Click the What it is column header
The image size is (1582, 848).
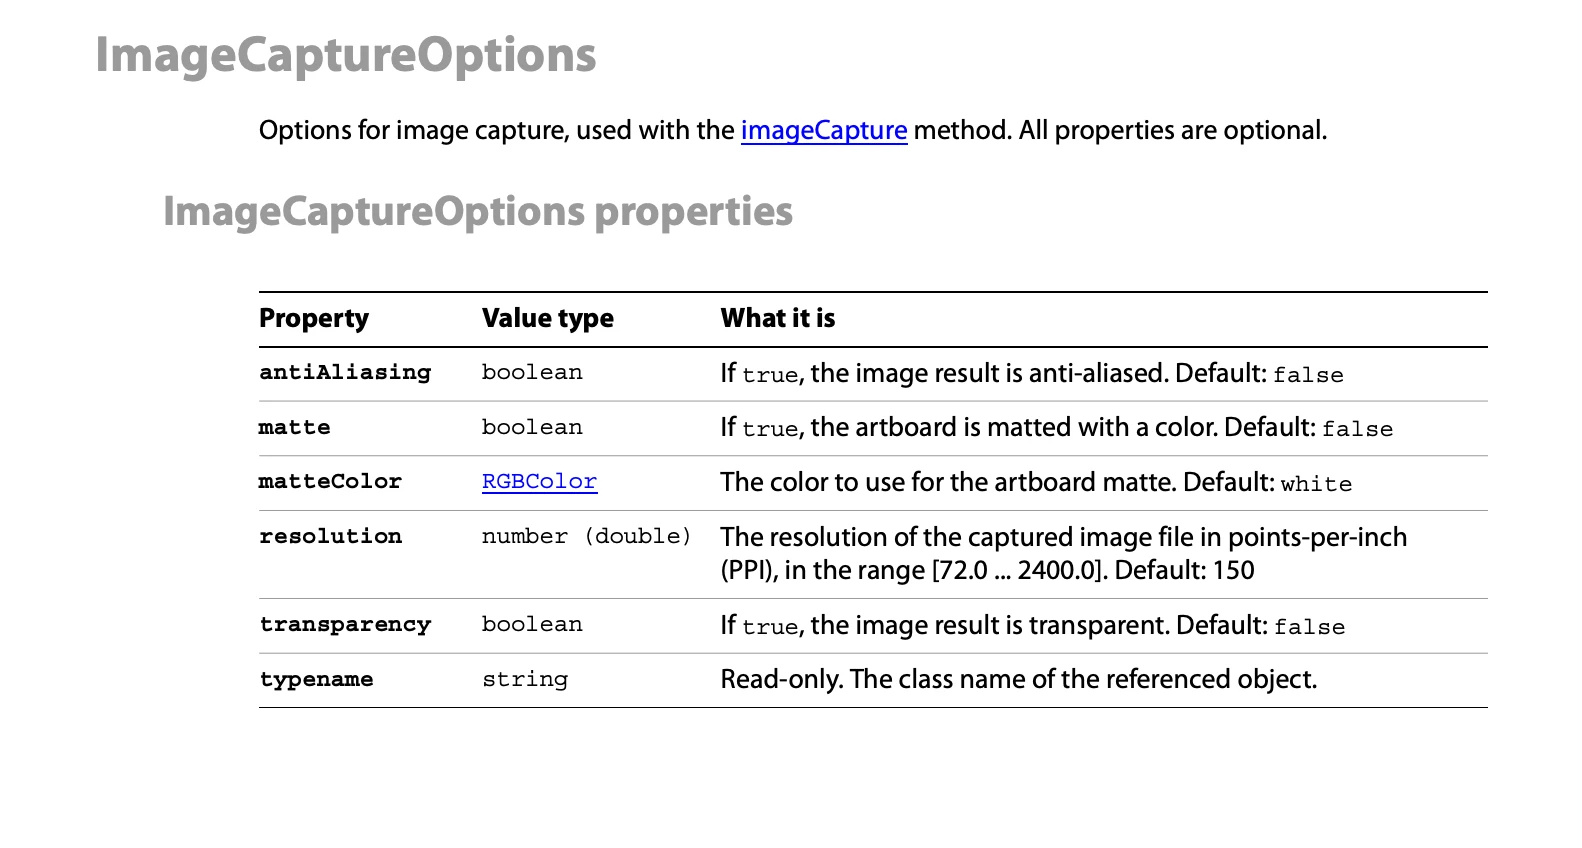click(777, 318)
